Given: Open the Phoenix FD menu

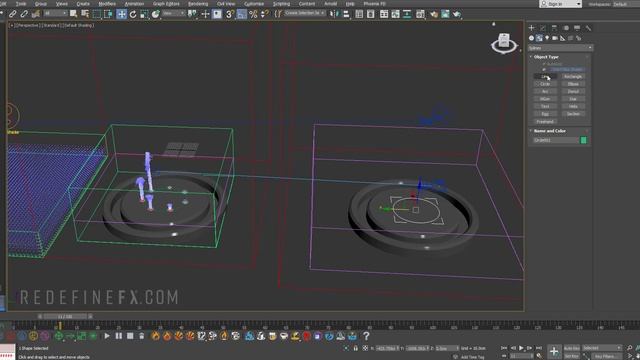Looking at the screenshot, I should point(374,4).
